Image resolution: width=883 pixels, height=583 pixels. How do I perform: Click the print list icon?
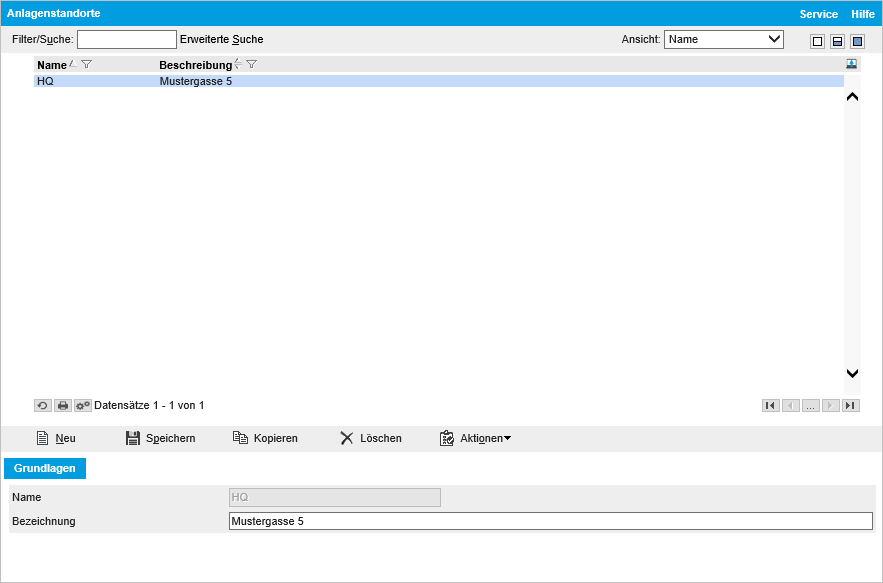[63, 405]
